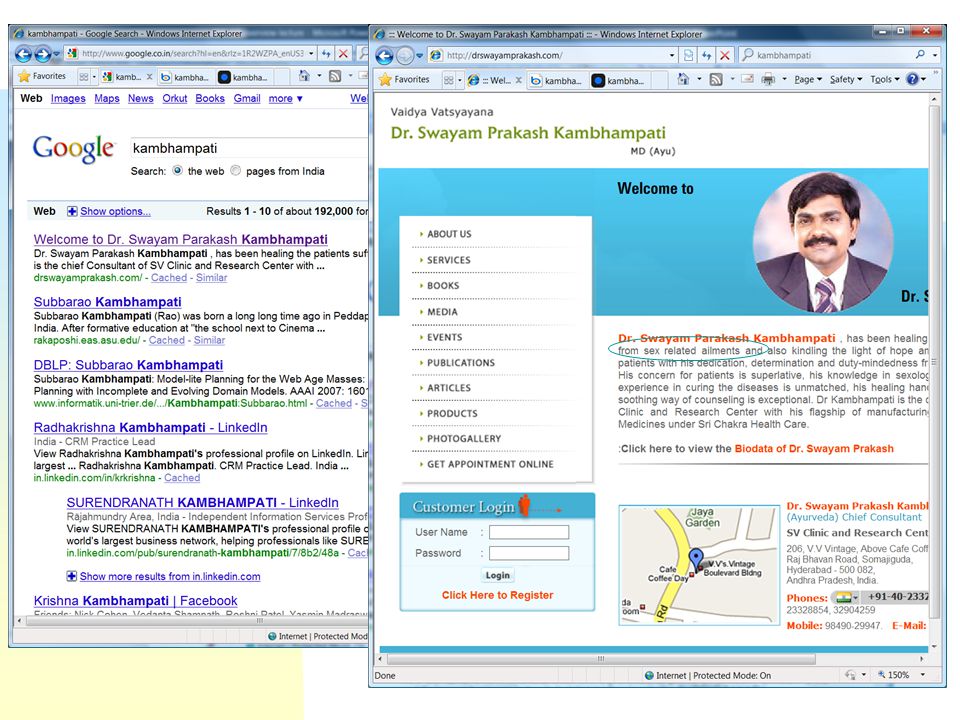Click Refresh button in Dr. Swayam window

click(x=707, y=55)
